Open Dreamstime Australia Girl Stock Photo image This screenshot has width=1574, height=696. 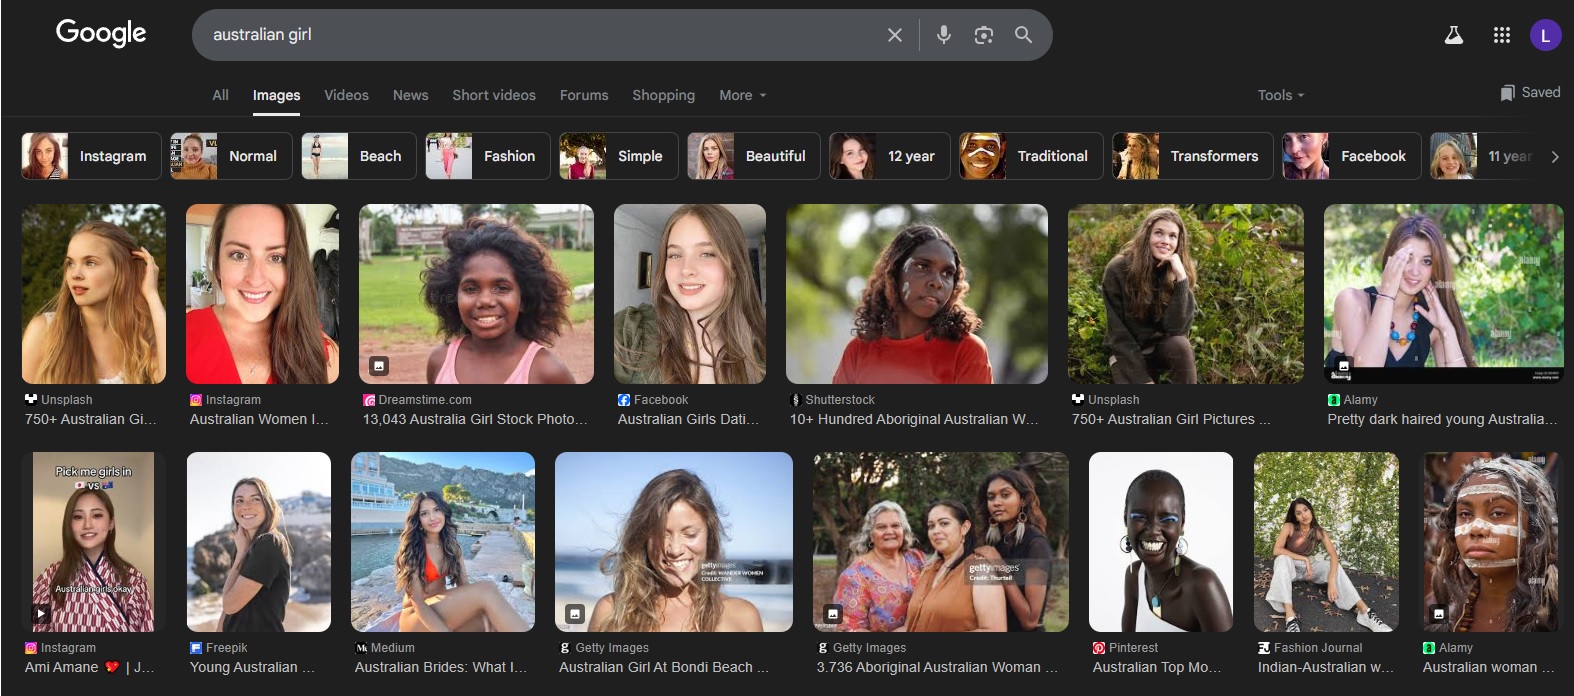point(476,294)
